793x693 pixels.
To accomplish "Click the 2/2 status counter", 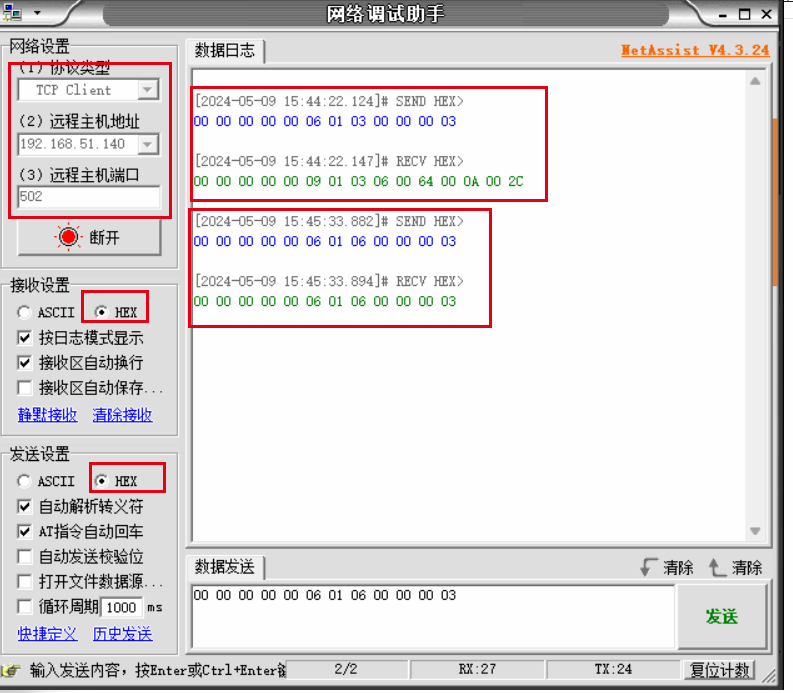I will (x=346, y=669).
